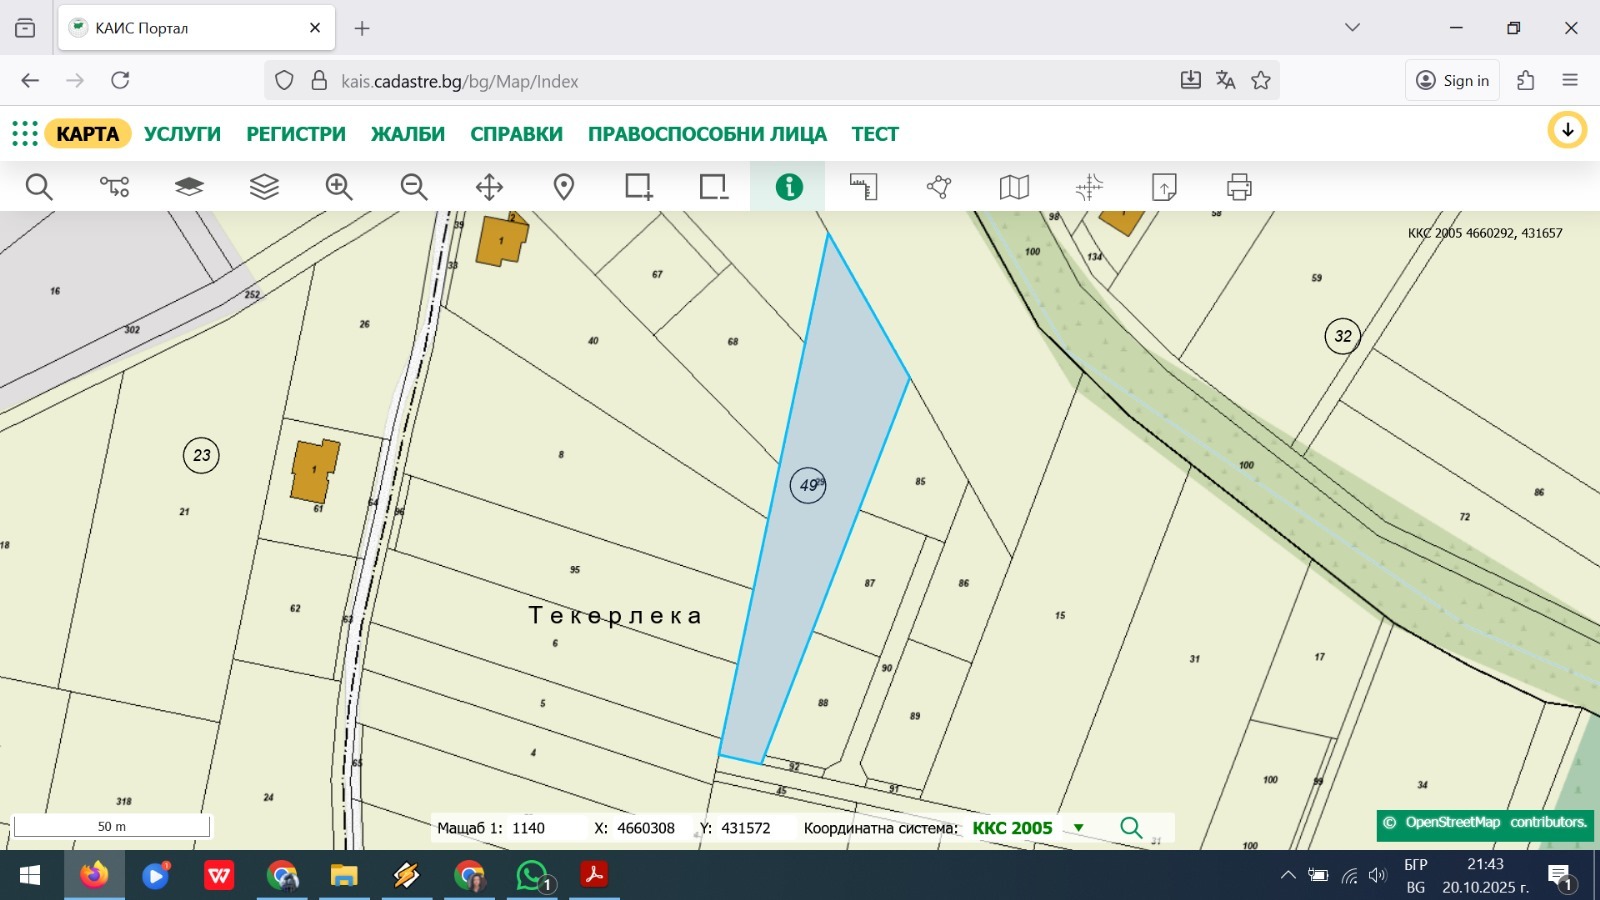
Task: Click the search magnifier tool in the map toolbar
Action: click(39, 187)
